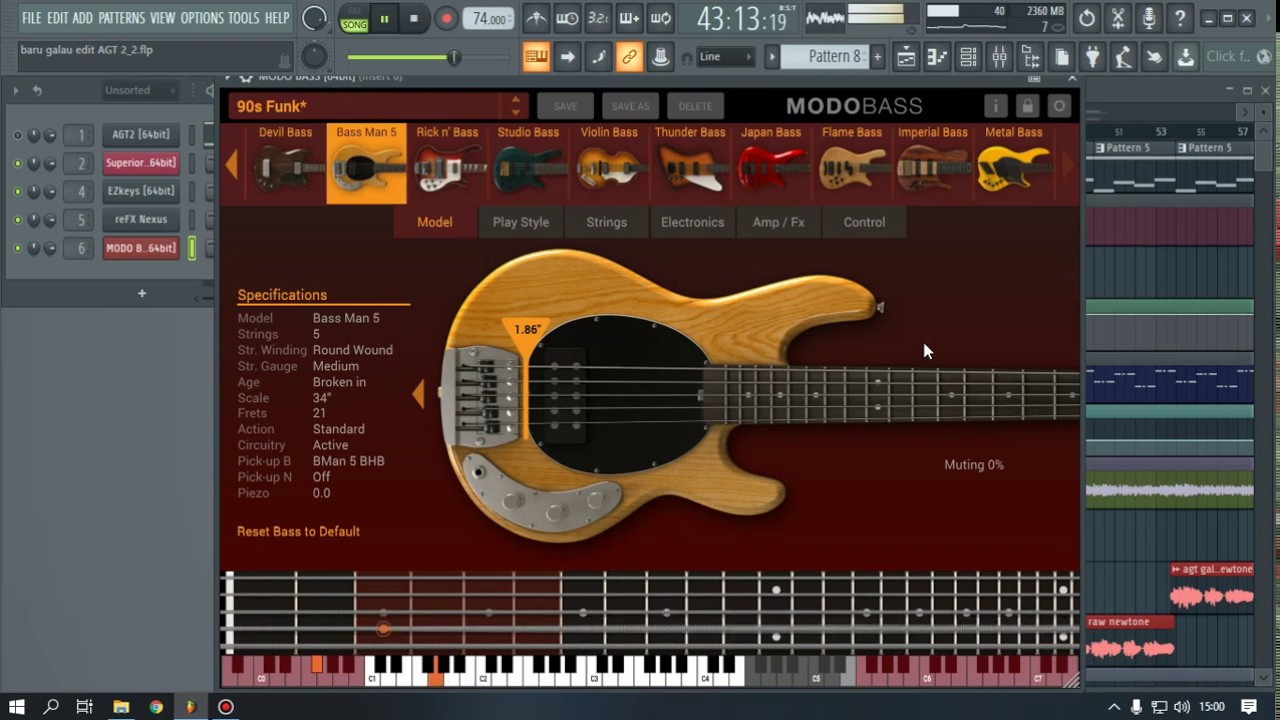This screenshot has height=720, width=1280.
Task: Toggle loop recording icon
Action: coord(660,19)
